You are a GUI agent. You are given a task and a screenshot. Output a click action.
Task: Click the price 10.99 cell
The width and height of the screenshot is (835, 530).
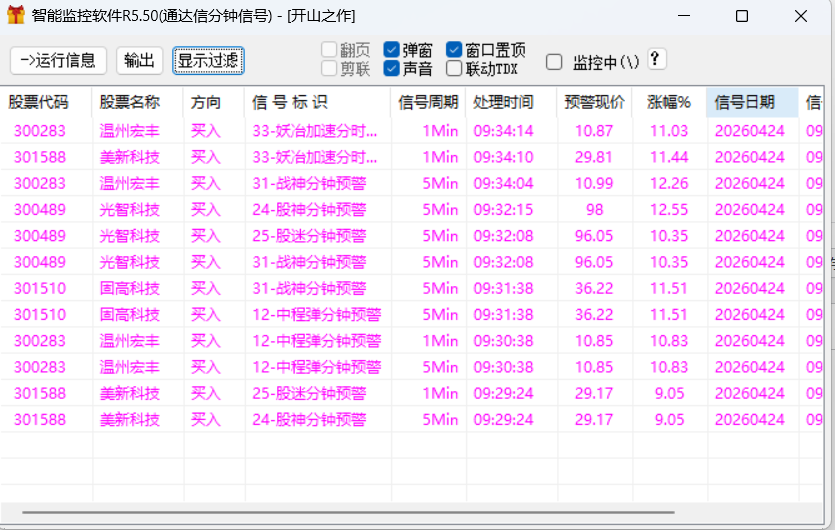[x=594, y=183]
